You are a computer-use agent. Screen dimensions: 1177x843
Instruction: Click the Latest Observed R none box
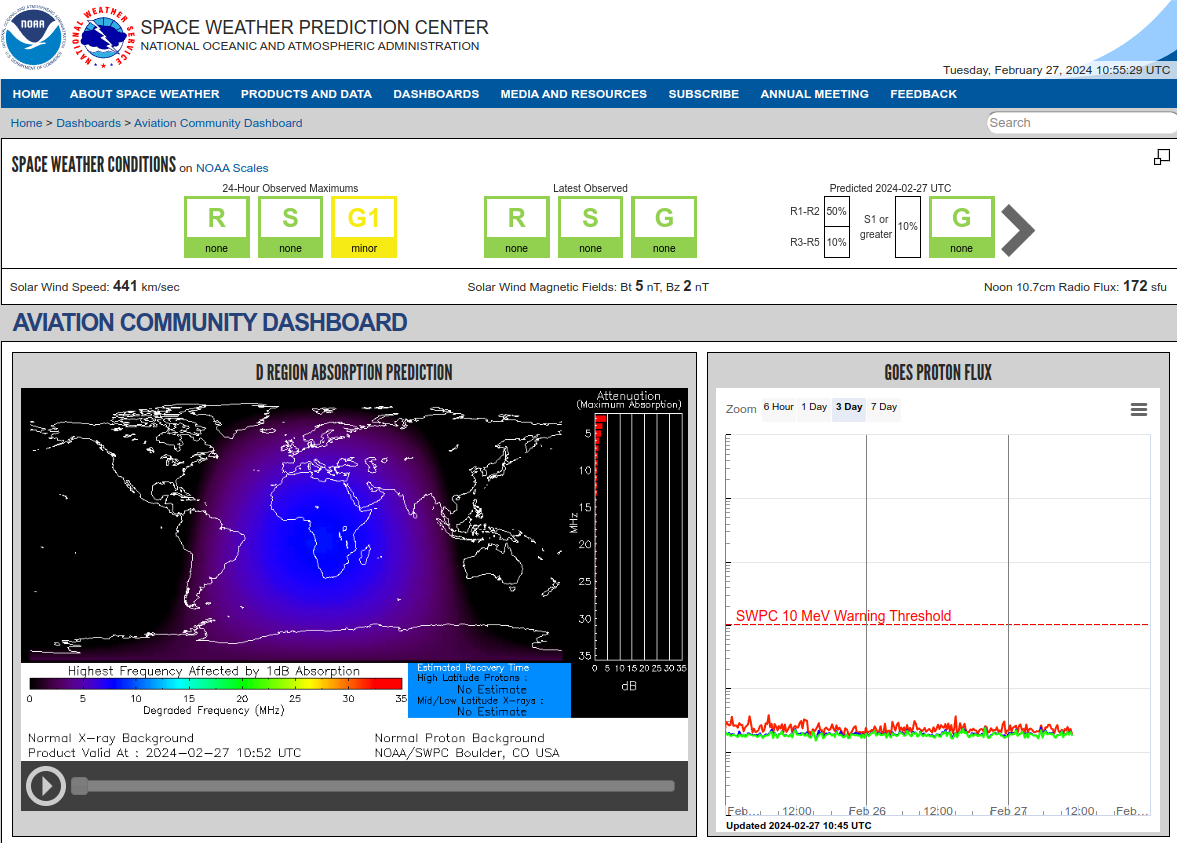516,227
